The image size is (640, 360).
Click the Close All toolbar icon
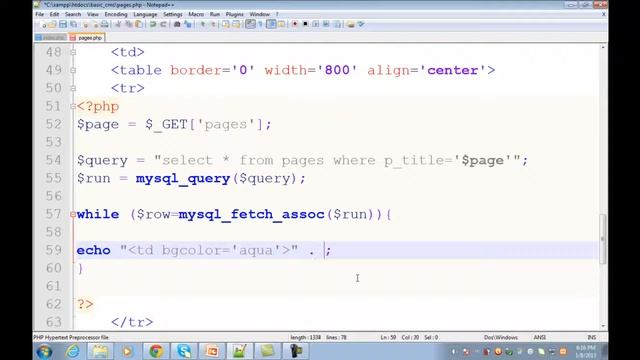point(95,24)
